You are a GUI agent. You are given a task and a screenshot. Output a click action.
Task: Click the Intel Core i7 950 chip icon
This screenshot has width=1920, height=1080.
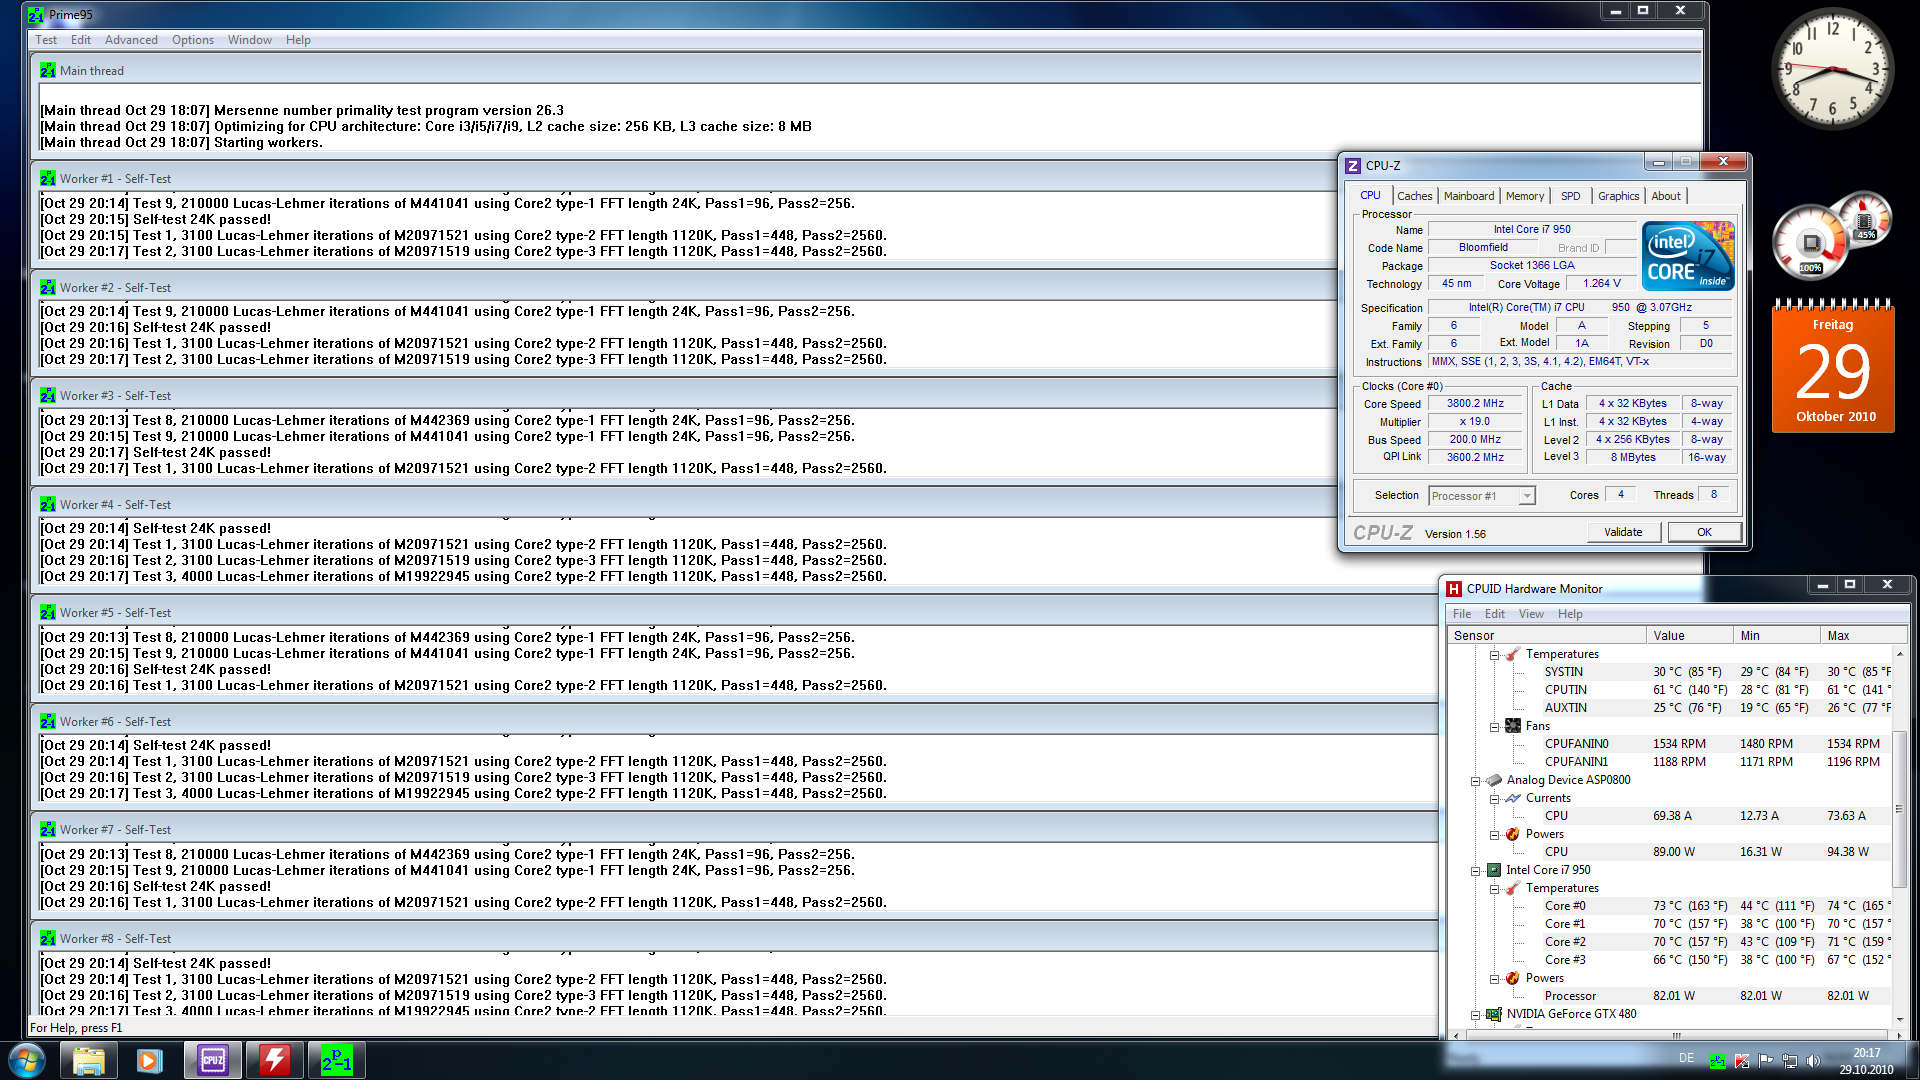point(1493,870)
